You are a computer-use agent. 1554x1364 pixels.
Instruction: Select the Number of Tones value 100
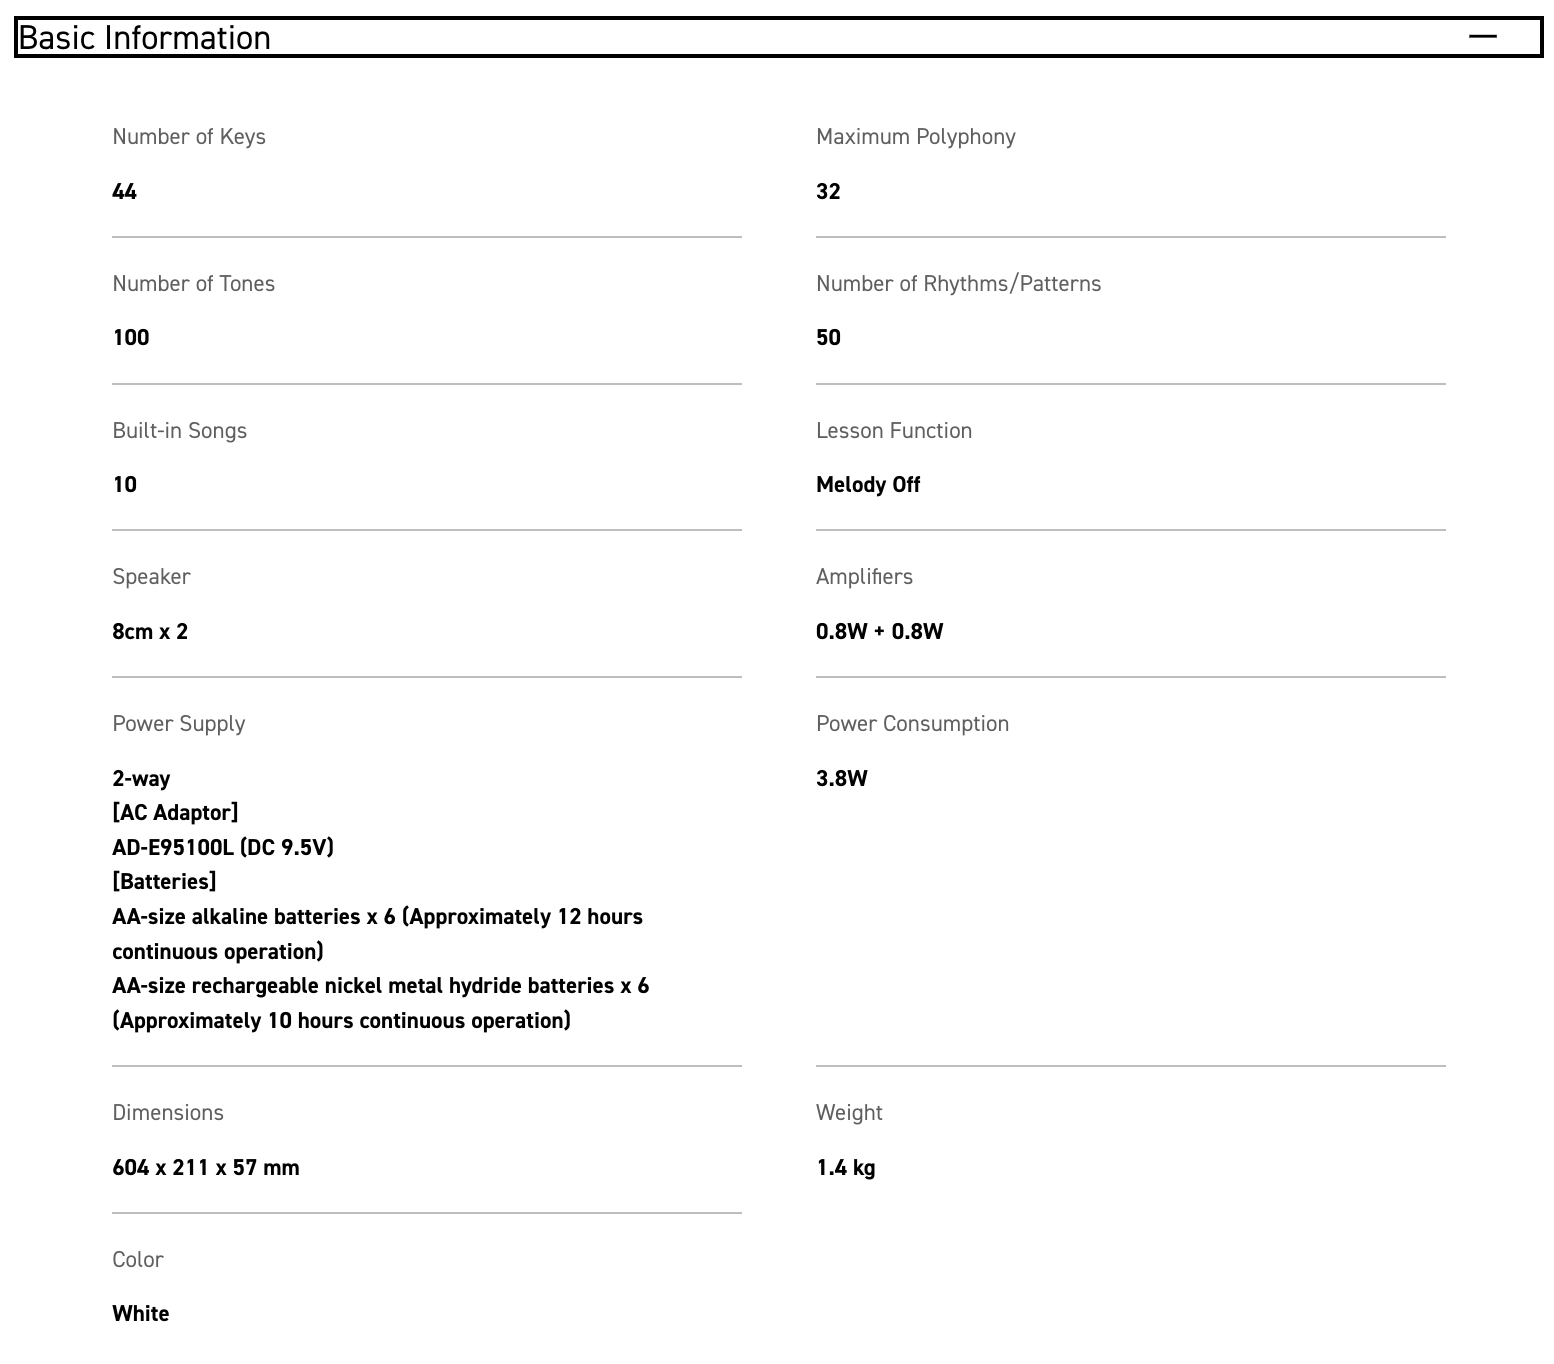pyautogui.click(x=131, y=338)
